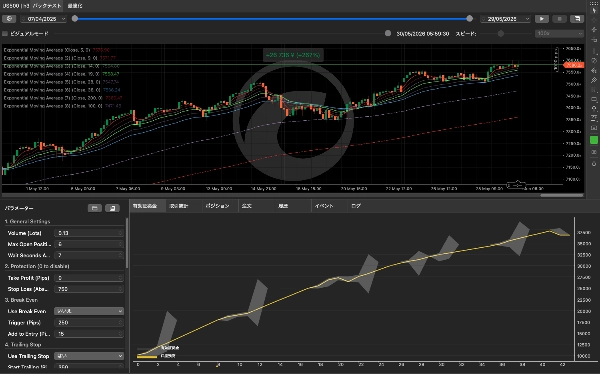This screenshot has height=374, width=600.
Task: Select the rectangle shape tool
Action: click(594, 99)
